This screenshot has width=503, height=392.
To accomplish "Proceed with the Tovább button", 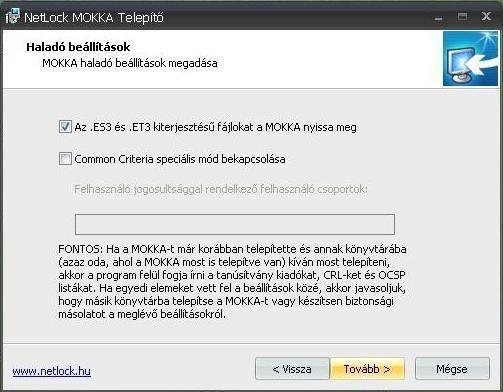I will tap(367, 369).
